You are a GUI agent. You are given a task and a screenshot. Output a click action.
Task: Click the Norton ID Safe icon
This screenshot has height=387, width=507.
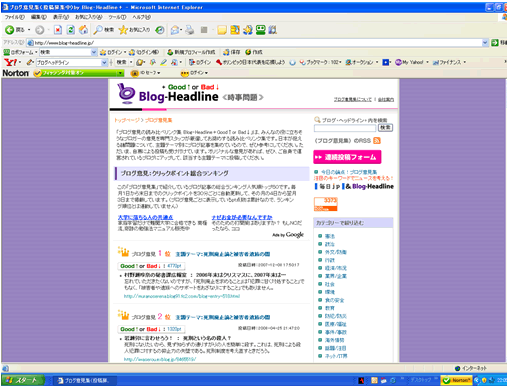(134, 73)
